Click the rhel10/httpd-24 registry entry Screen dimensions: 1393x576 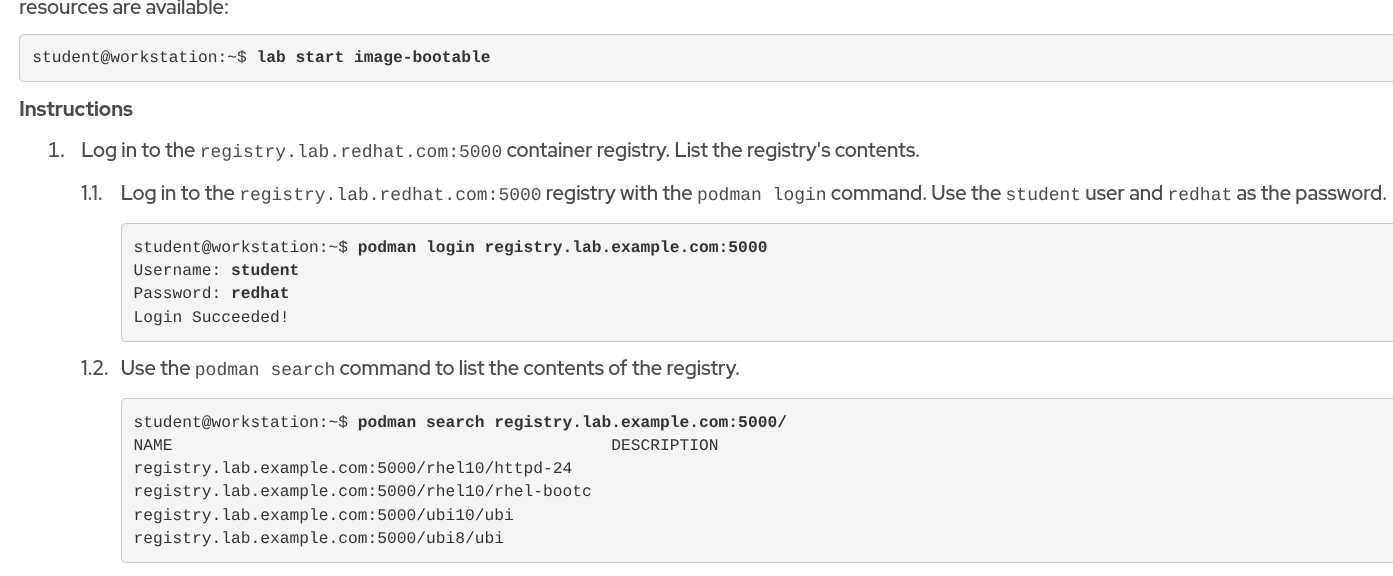352,468
